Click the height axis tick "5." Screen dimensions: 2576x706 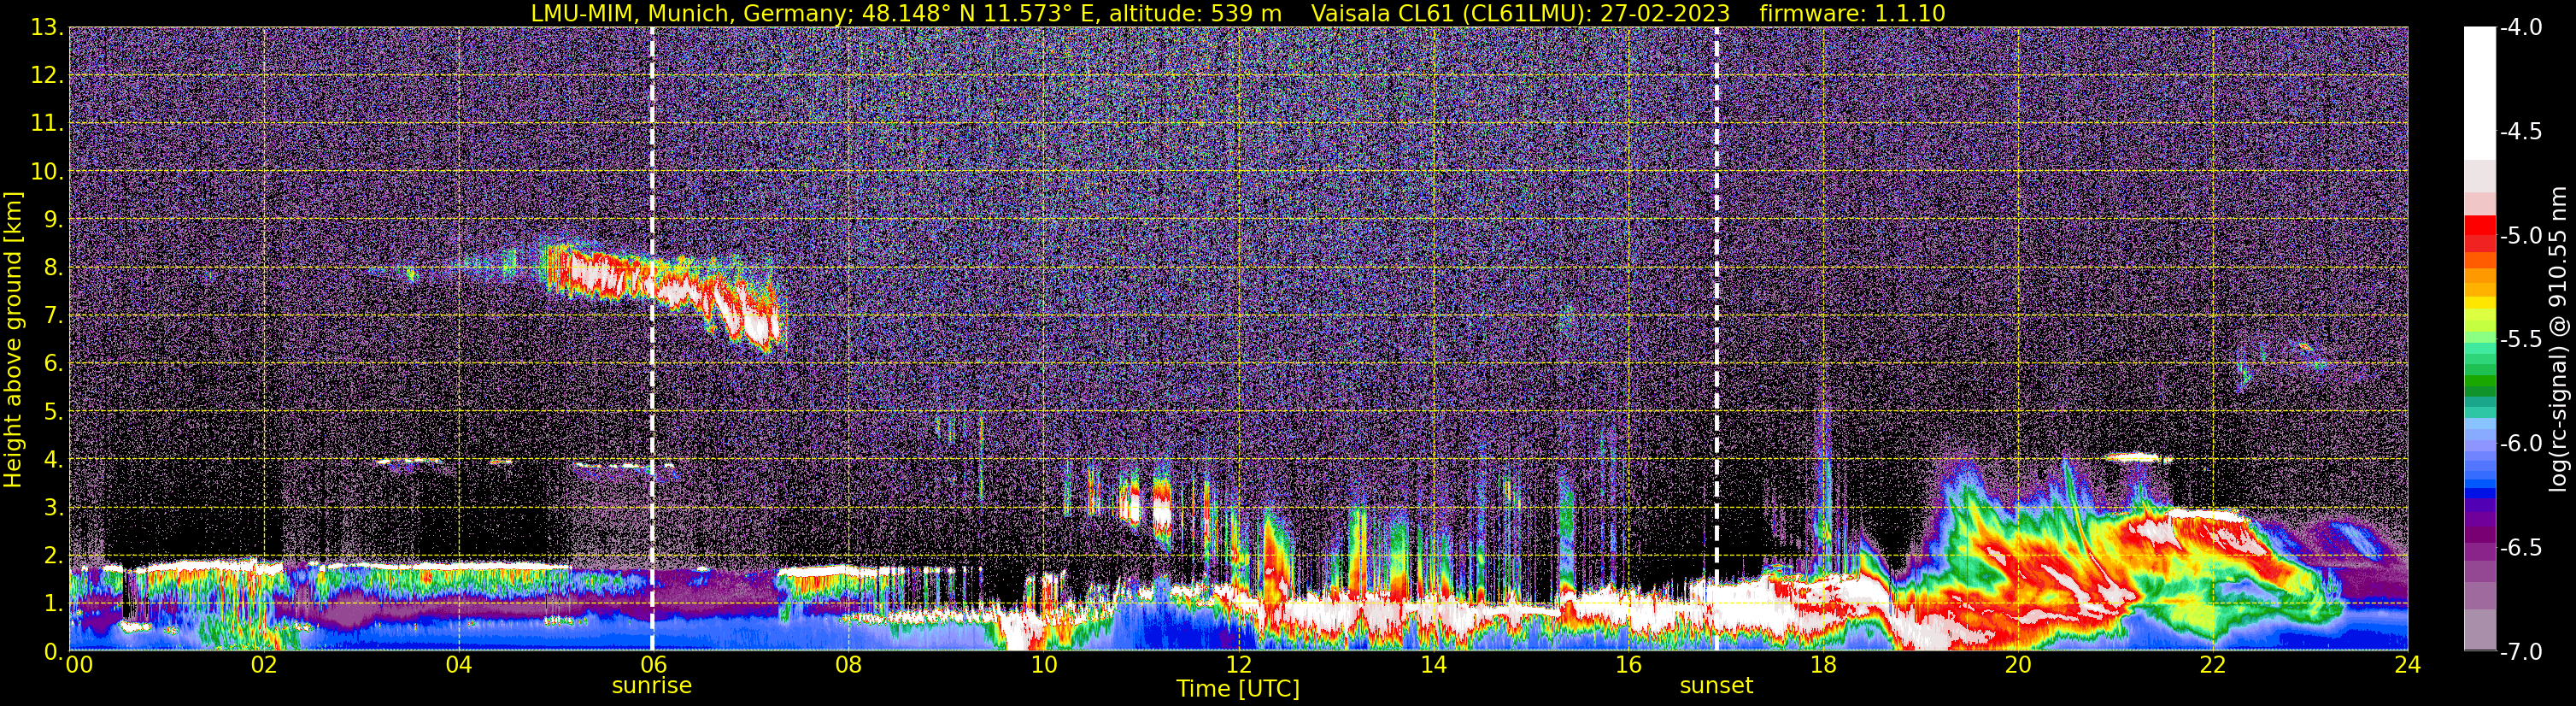pyautogui.click(x=53, y=412)
